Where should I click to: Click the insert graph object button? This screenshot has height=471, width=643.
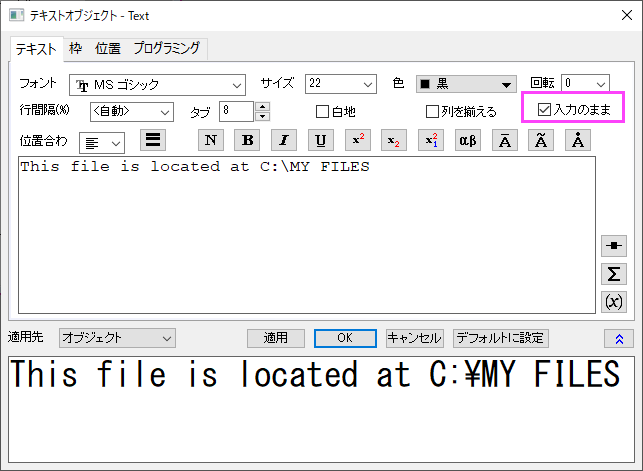click(x=614, y=246)
